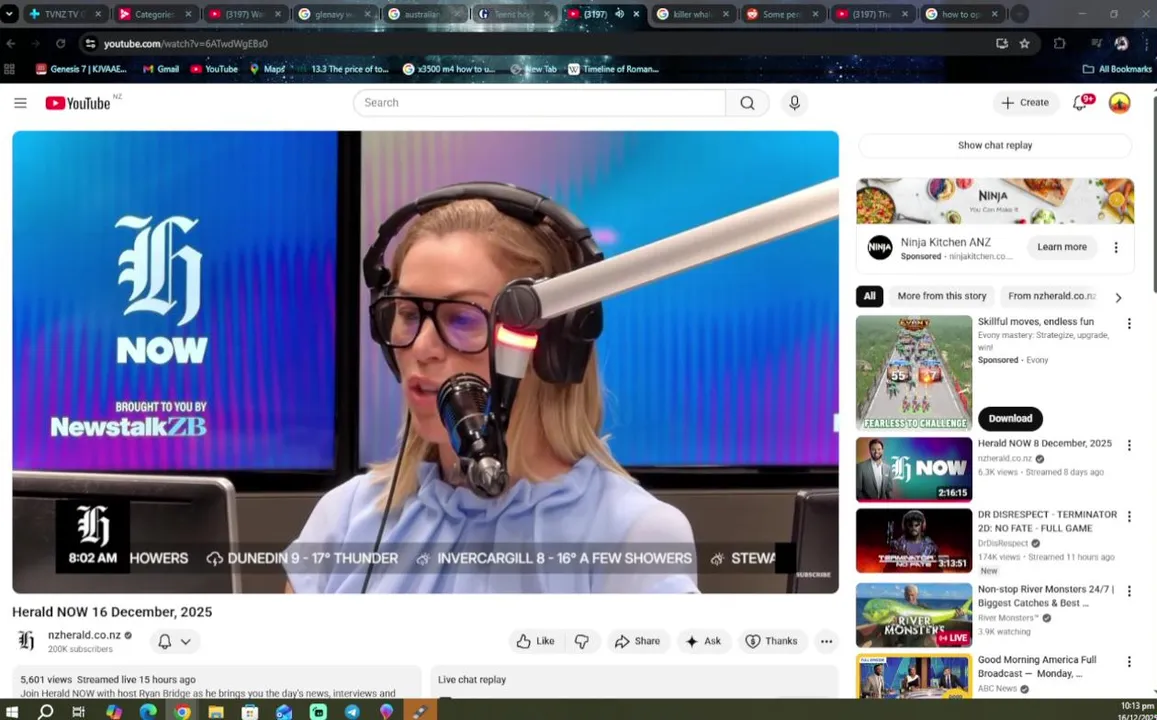Open options for DR DISRESPECT video
This screenshot has width=1157, height=720.
tap(1129, 516)
